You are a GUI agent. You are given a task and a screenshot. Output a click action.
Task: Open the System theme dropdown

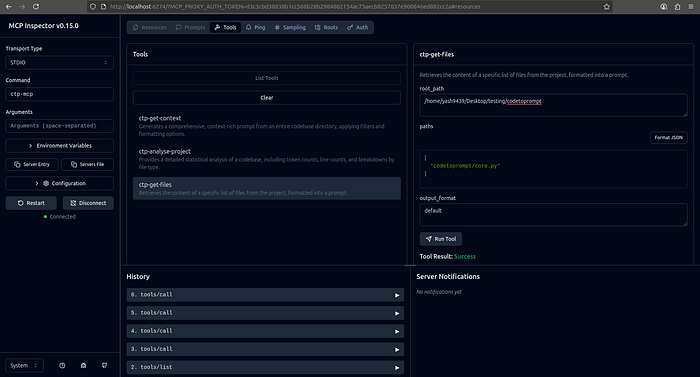coord(24,365)
